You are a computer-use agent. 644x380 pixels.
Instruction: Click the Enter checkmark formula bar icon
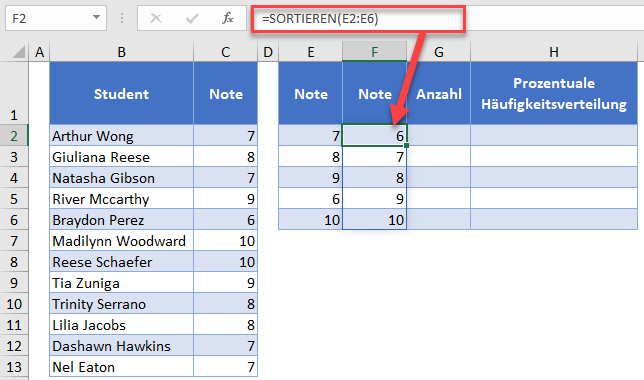(192, 18)
